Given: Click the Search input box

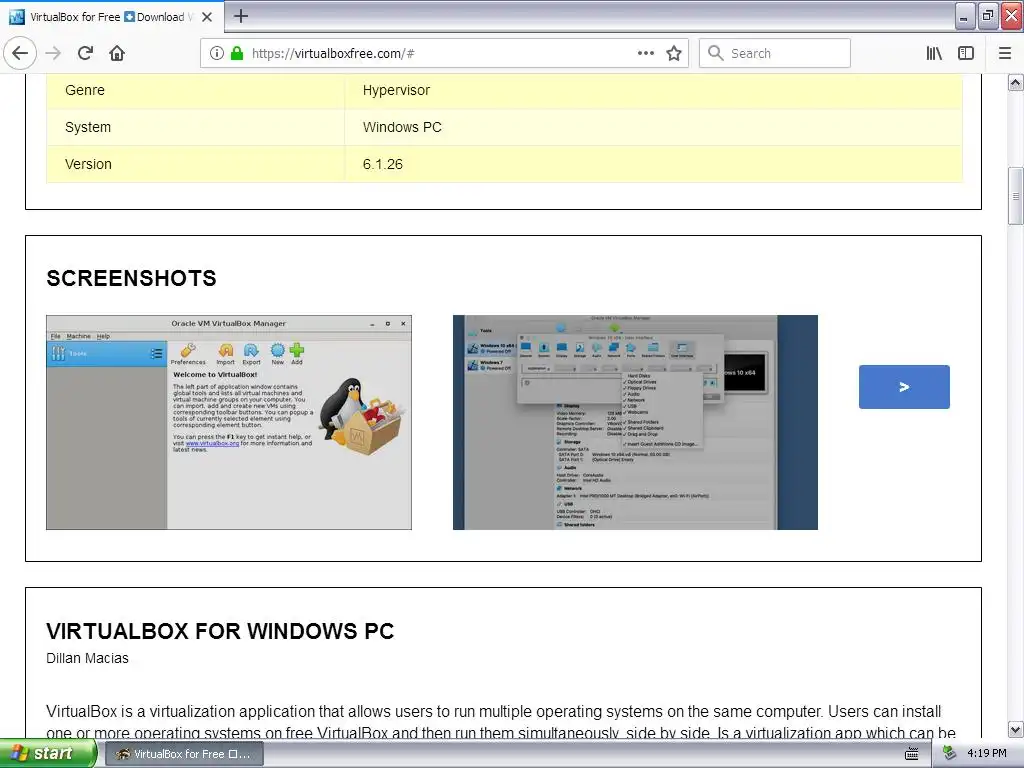Looking at the screenshot, I should coord(775,53).
